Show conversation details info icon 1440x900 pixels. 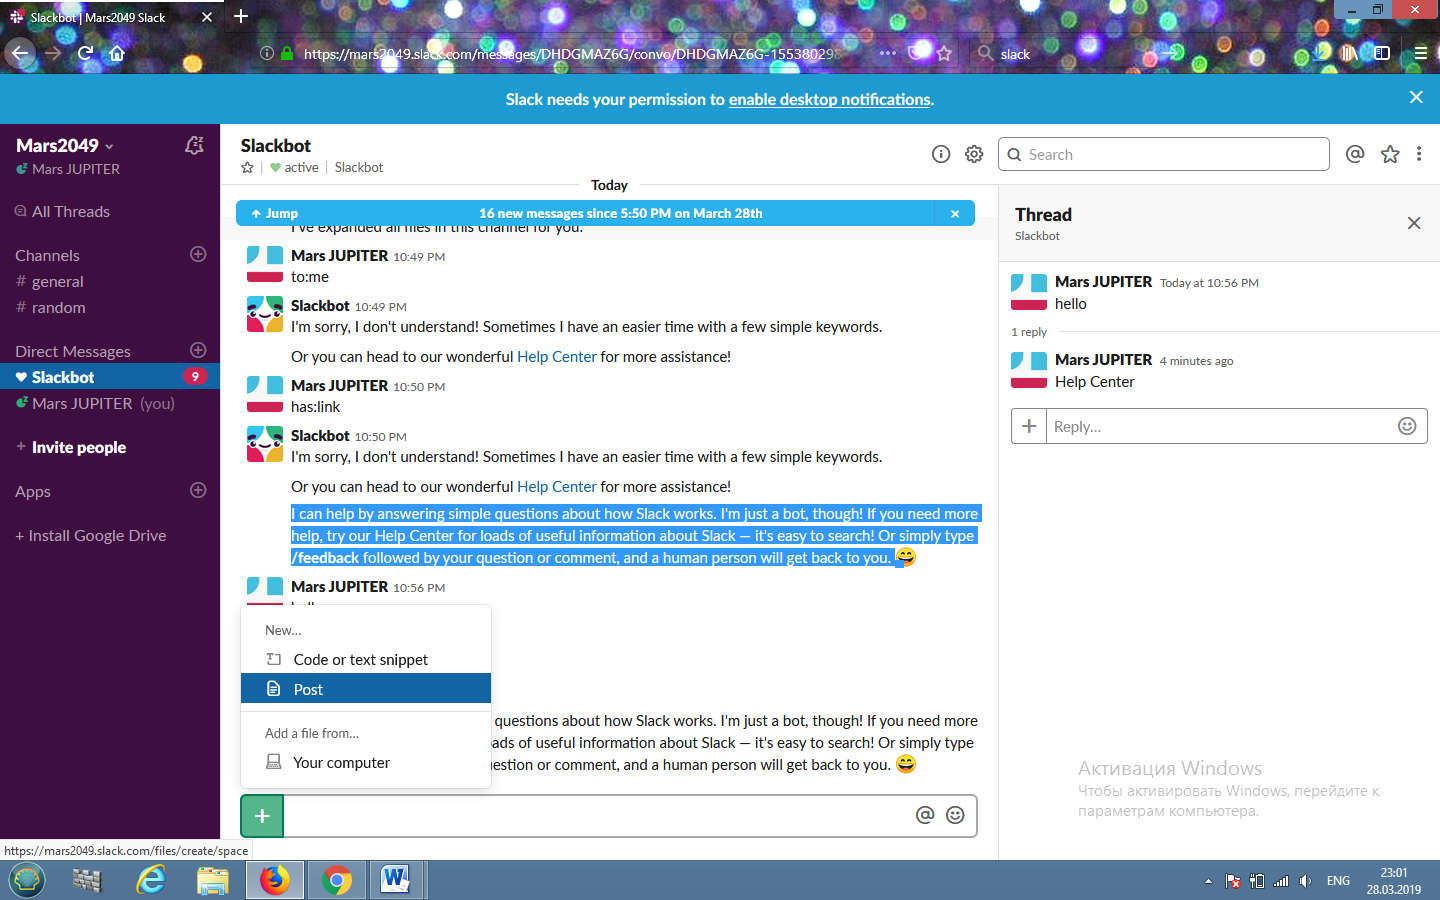941,154
